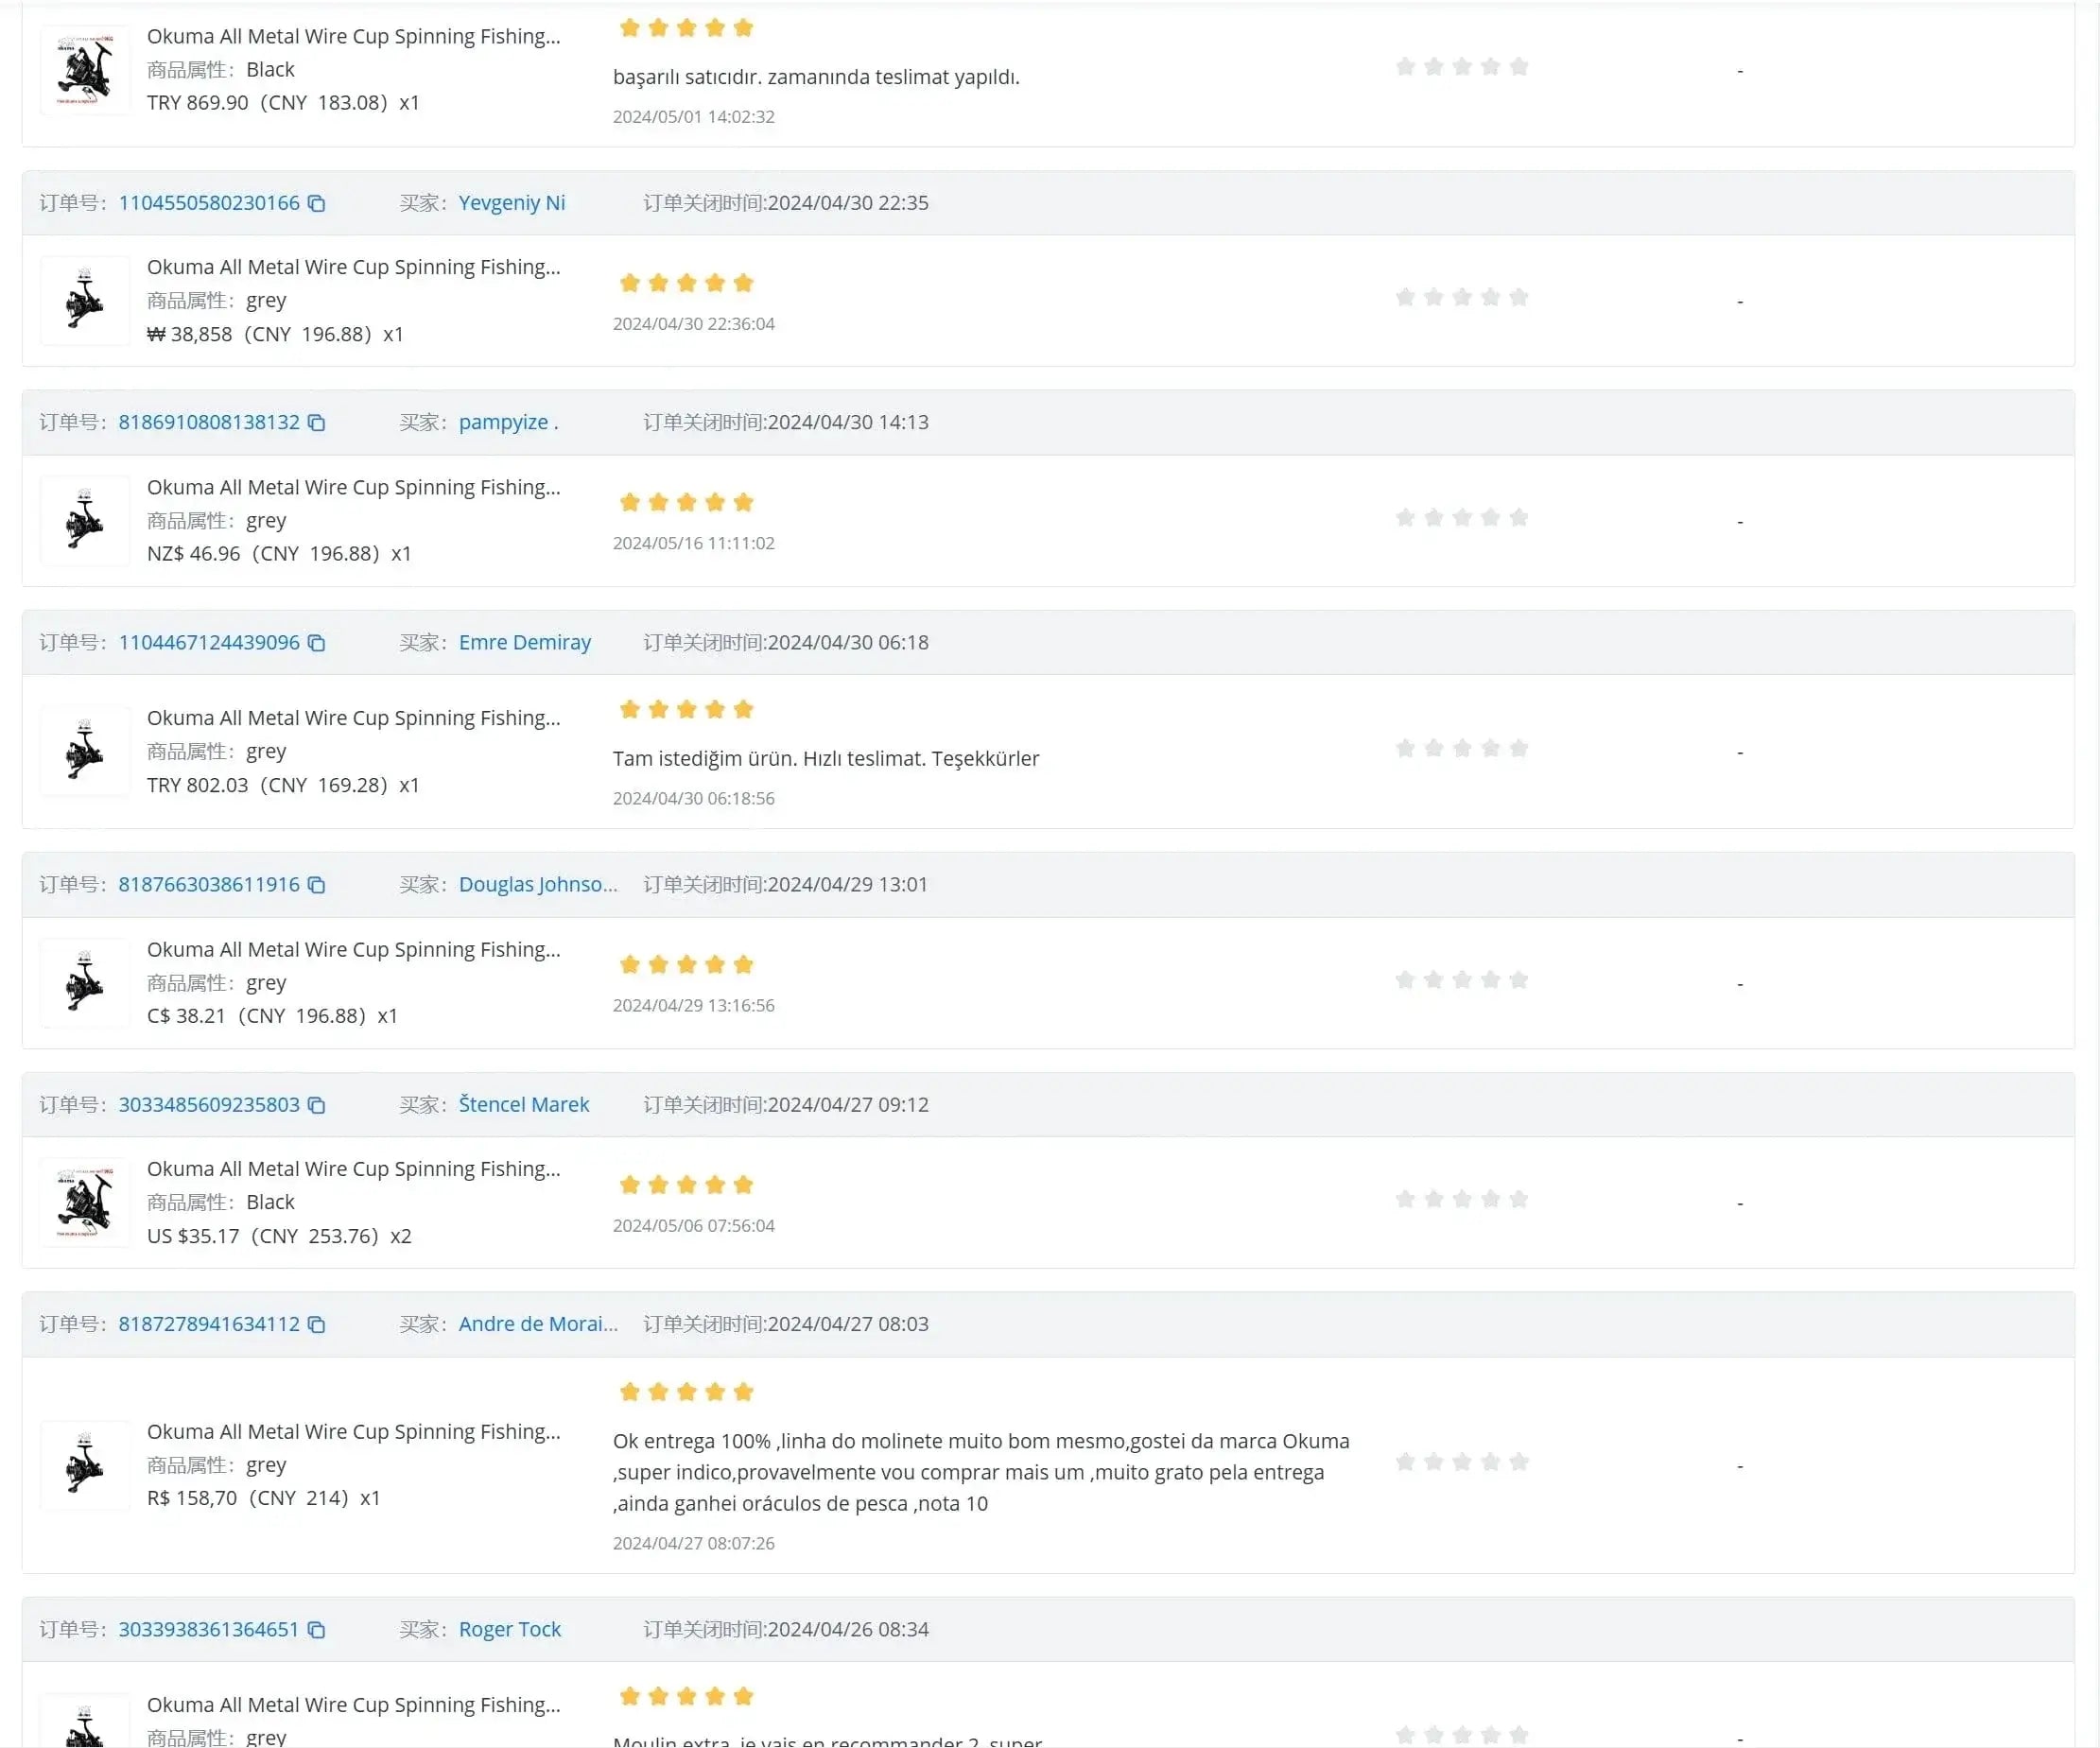
Task: Copy order number 8186910808138132
Action: pos(316,423)
